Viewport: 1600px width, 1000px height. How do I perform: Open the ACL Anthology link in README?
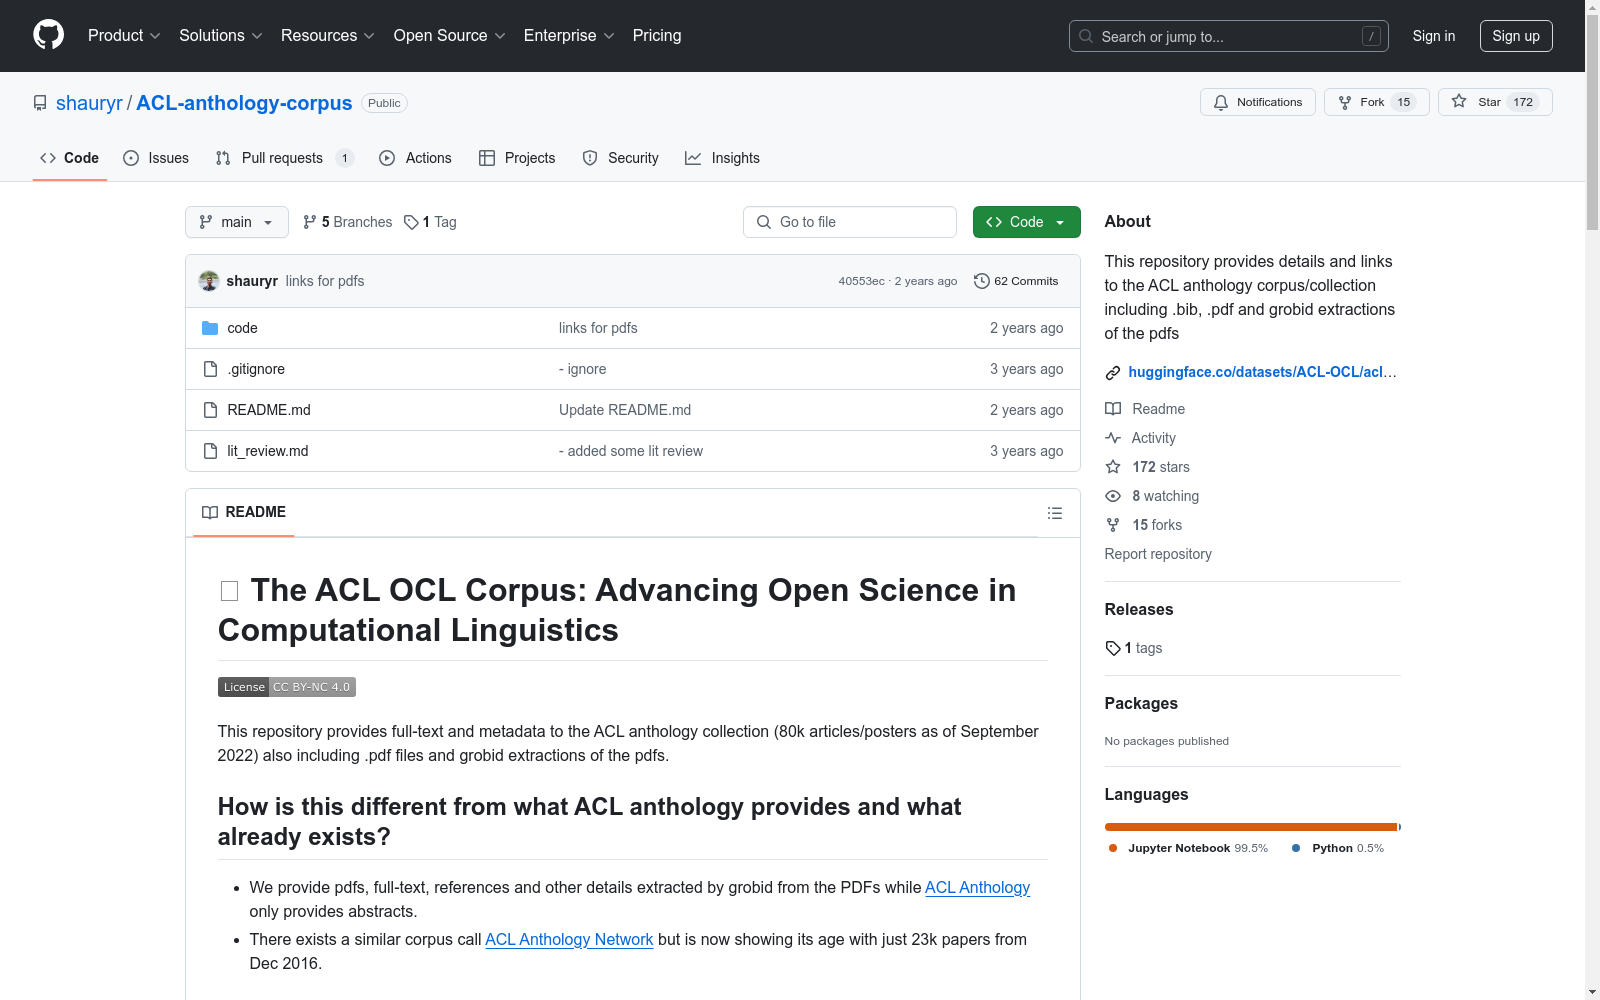coord(977,887)
